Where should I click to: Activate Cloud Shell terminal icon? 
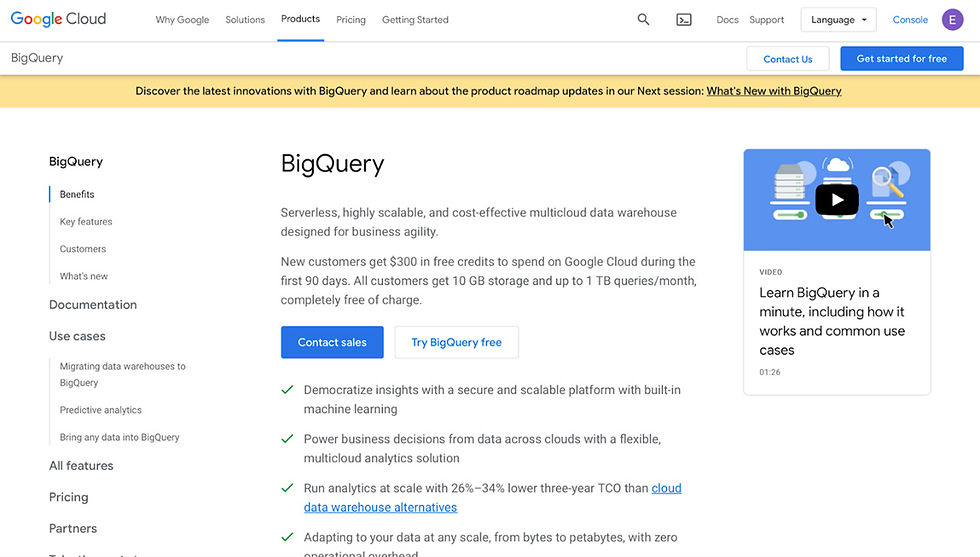point(684,19)
